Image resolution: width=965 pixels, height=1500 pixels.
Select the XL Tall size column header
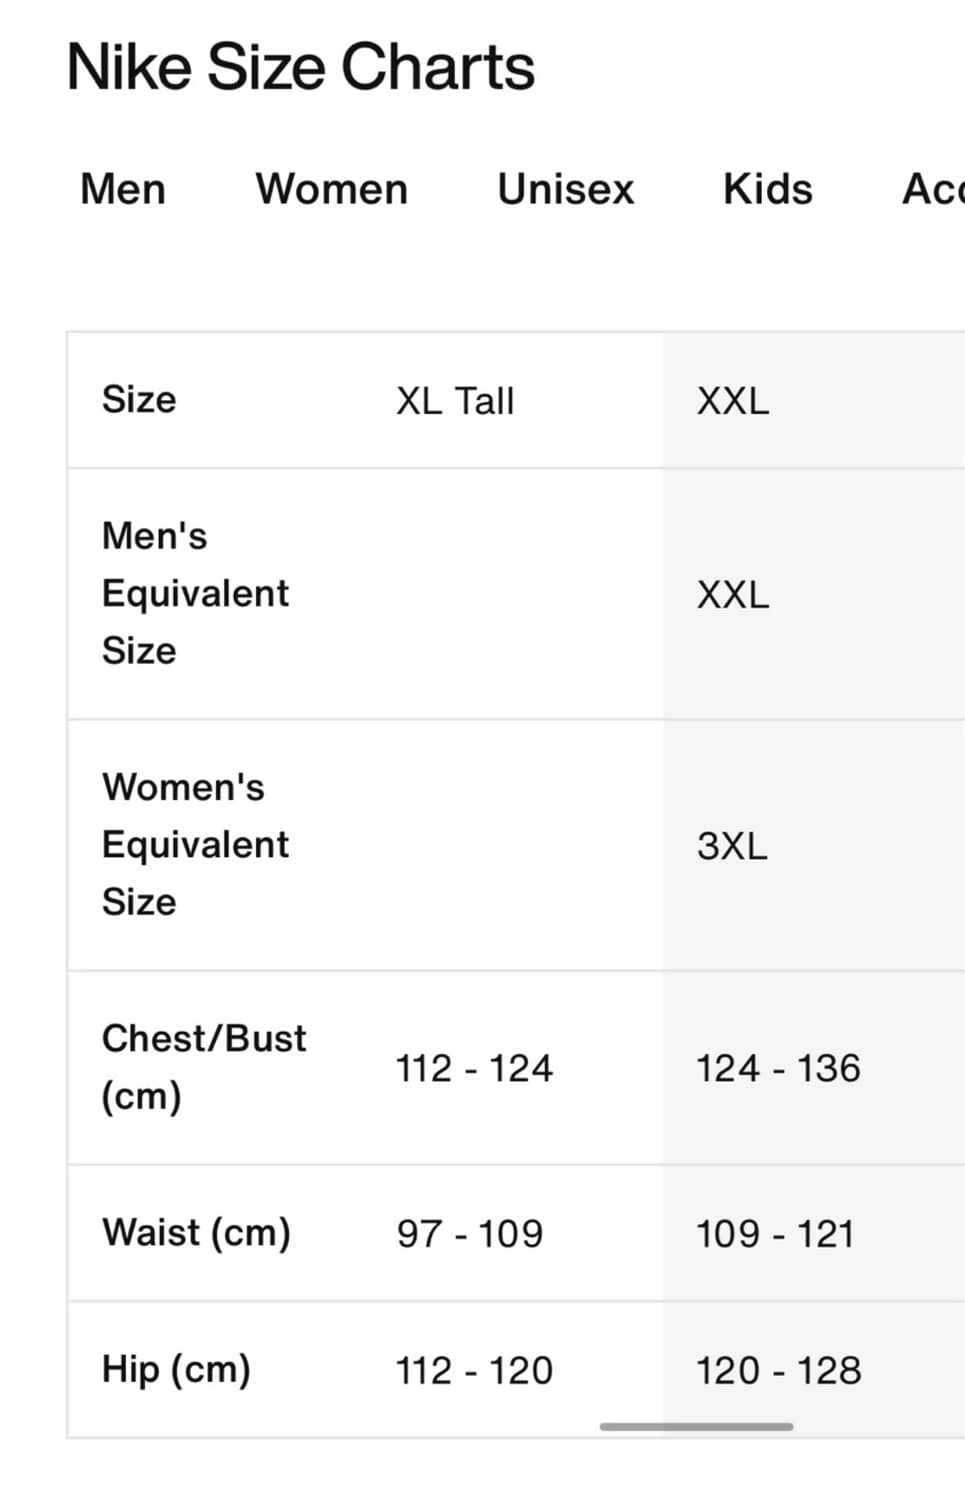[455, 401]
